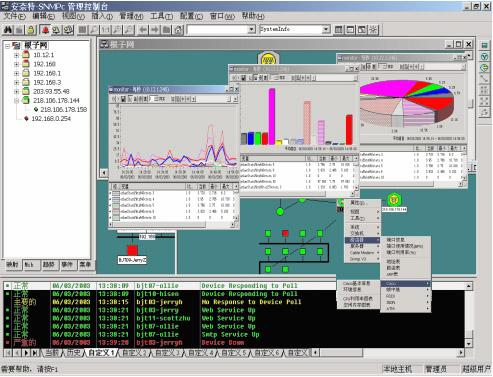Click the green hexagon 218.106.178.144 map node
The width and height of the screenshot is (493, 377).
394,200
